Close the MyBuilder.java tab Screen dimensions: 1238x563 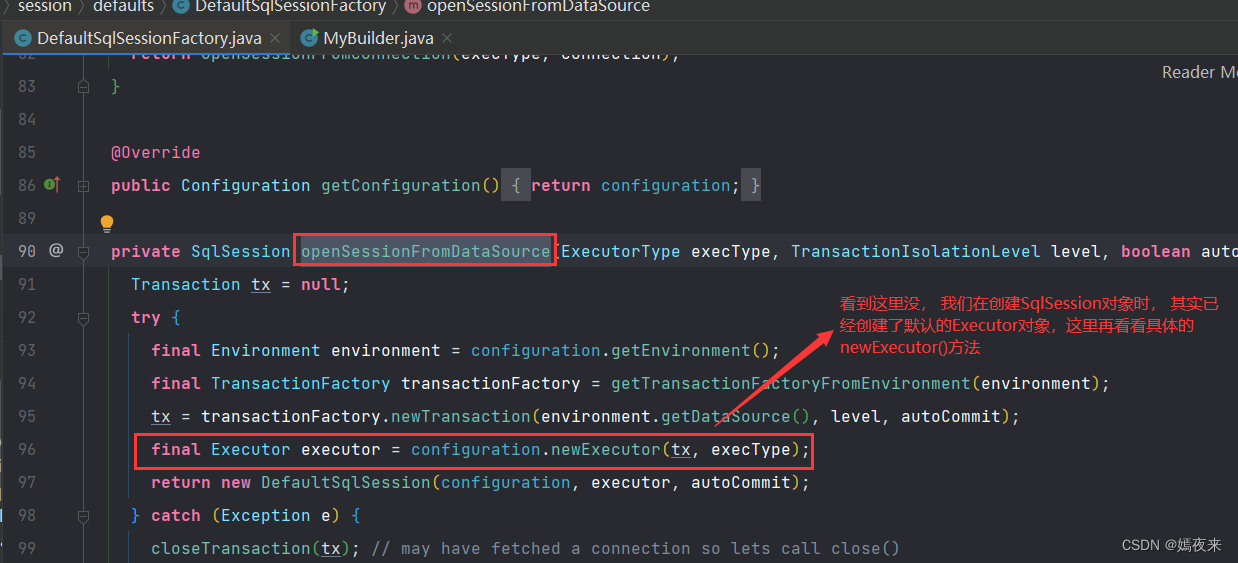pyautogui.click(x=447, y=38)
